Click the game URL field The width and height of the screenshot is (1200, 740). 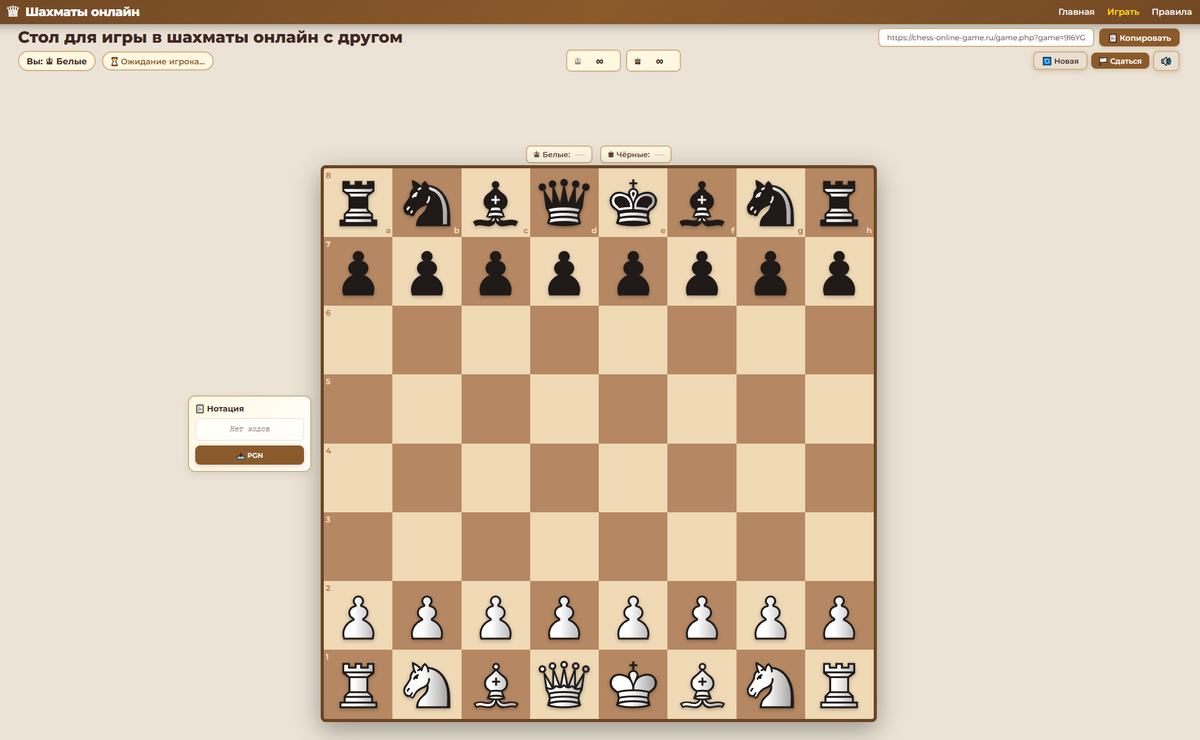pos(986,37)
